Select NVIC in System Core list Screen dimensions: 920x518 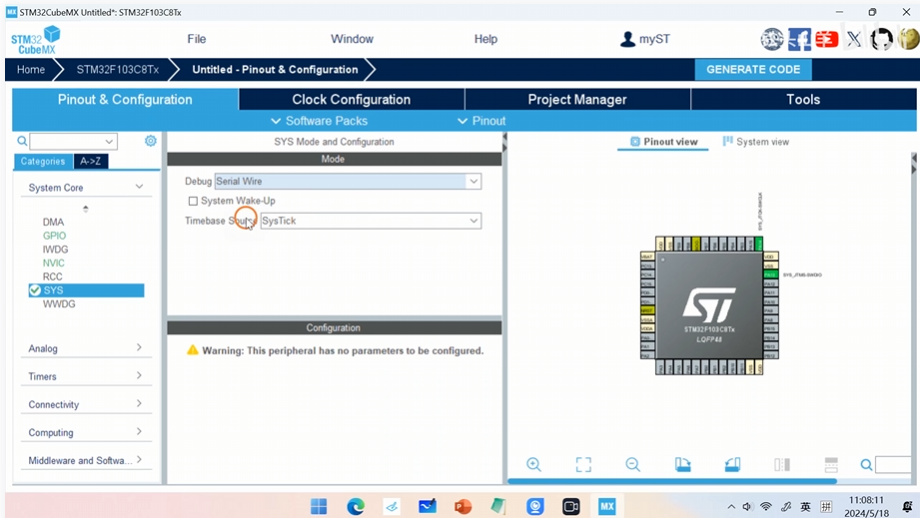53,263
